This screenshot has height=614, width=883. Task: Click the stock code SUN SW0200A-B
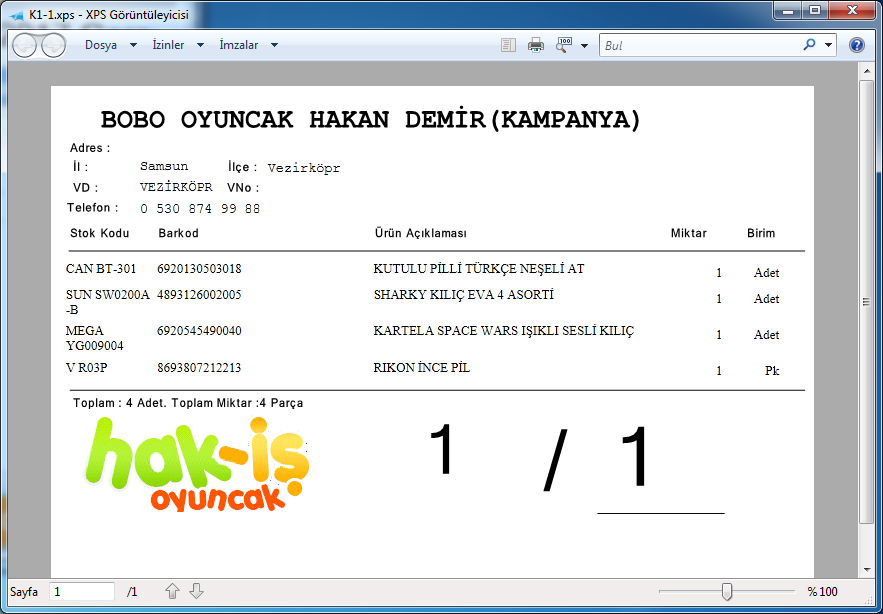point(108,302)
